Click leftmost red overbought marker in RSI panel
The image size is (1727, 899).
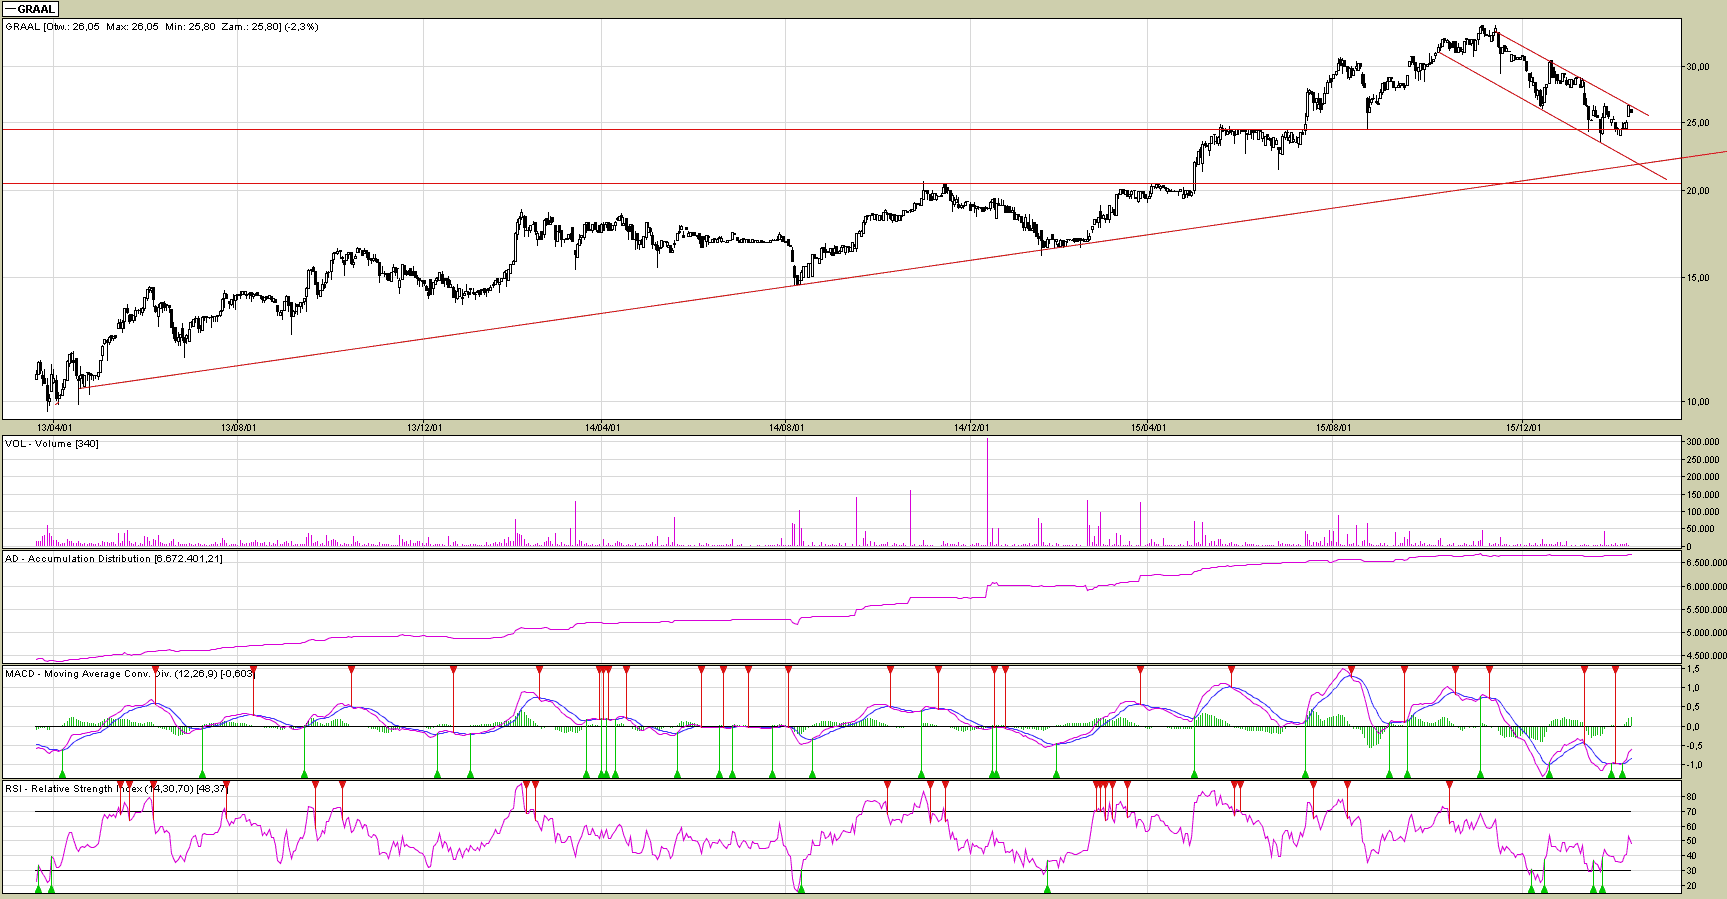(120, 785)
